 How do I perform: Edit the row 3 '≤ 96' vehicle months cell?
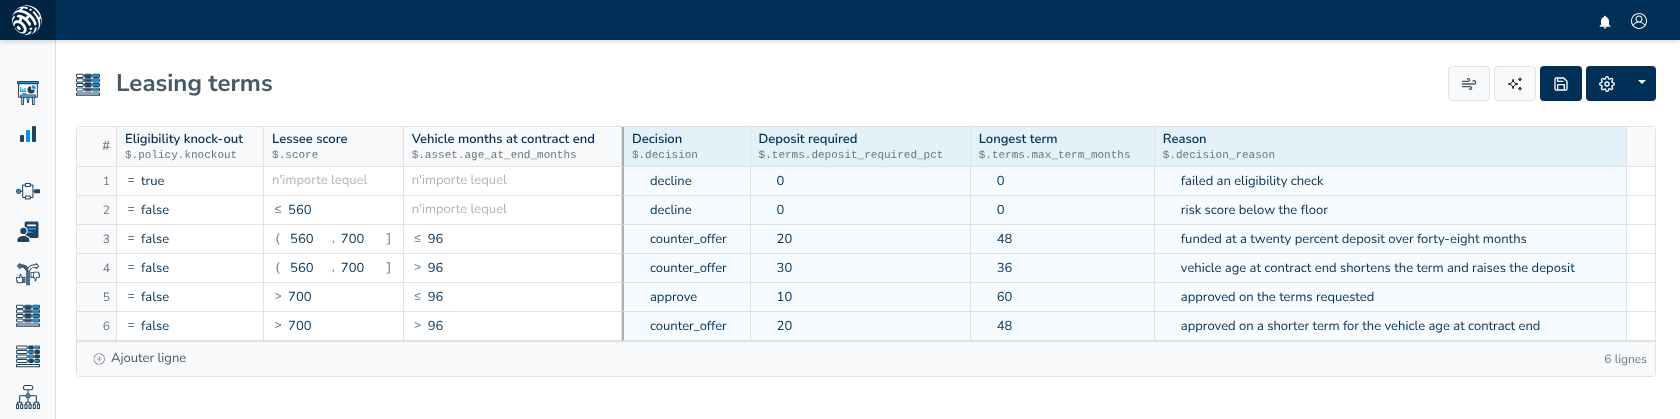(512, 239)
